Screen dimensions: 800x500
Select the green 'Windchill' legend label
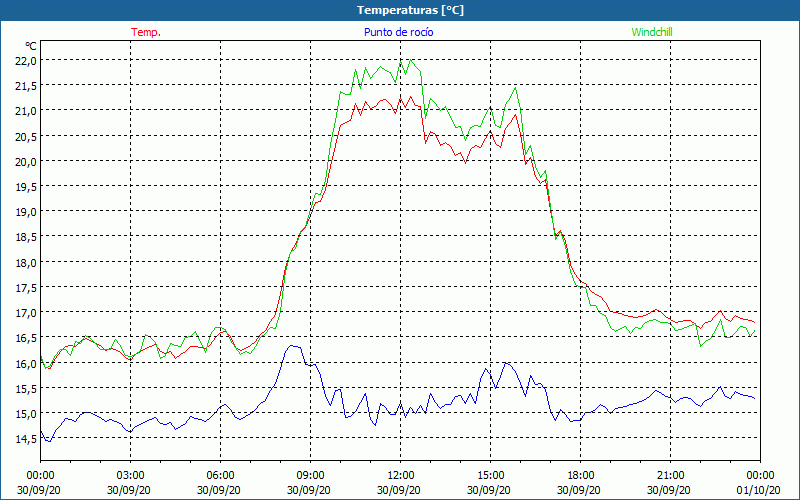point(652,32)
